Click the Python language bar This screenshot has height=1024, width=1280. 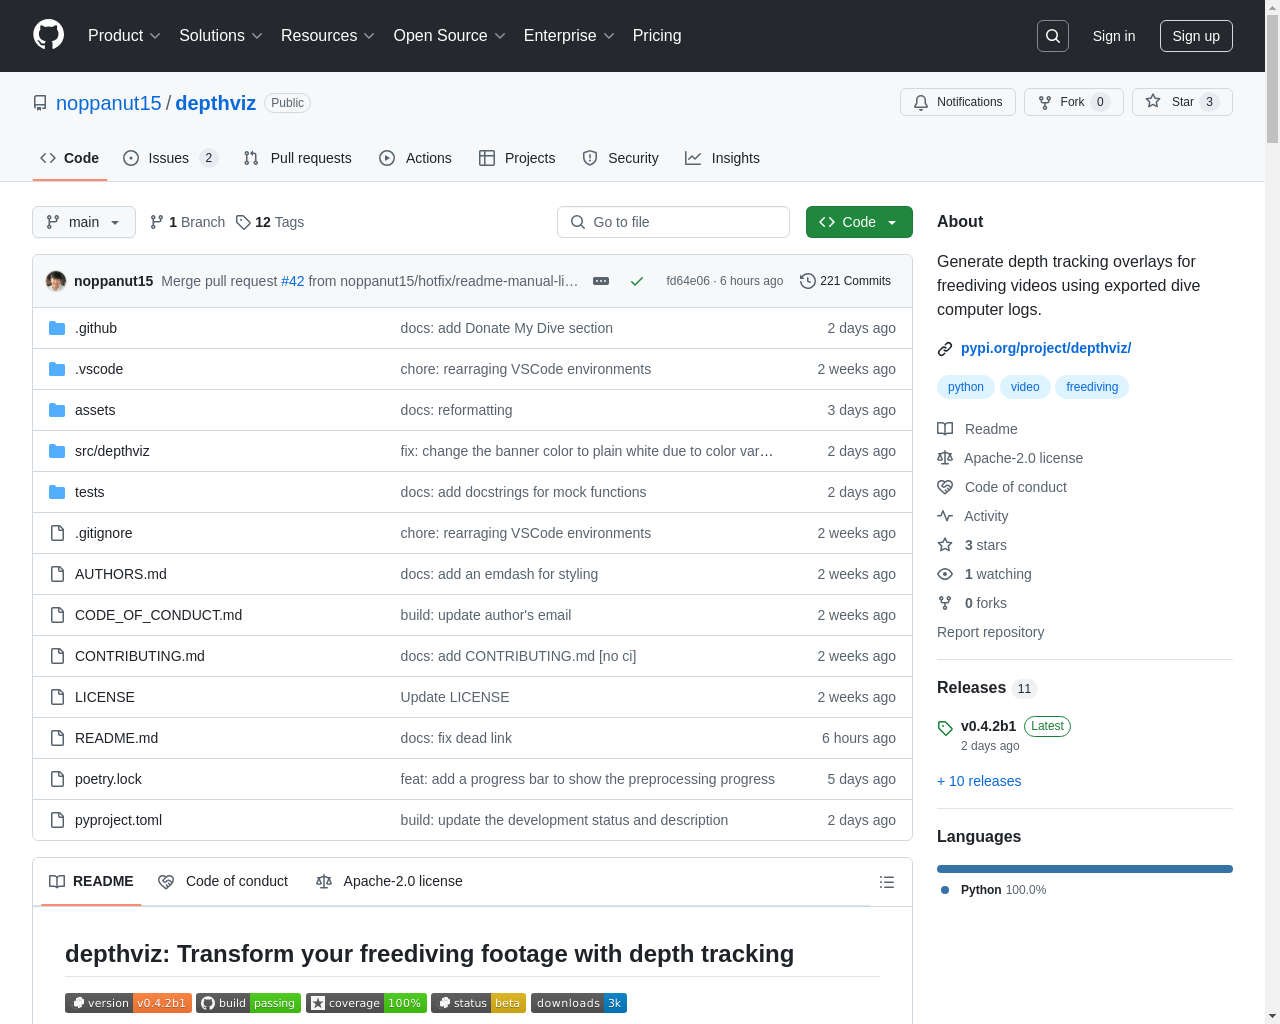1085,869
